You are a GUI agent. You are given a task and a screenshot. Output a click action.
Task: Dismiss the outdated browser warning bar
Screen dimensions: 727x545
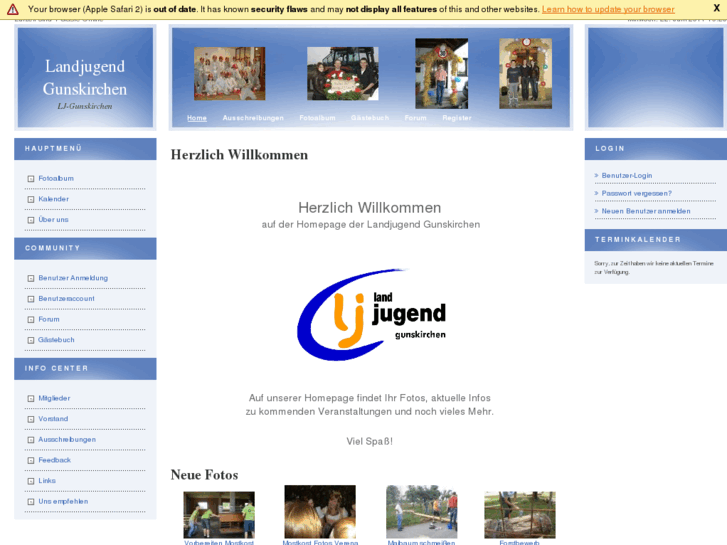tap(716, 8)
